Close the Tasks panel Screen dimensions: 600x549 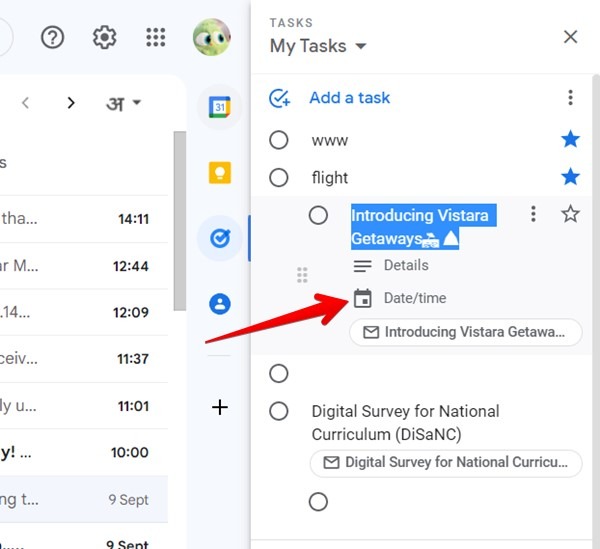(570, 37)
